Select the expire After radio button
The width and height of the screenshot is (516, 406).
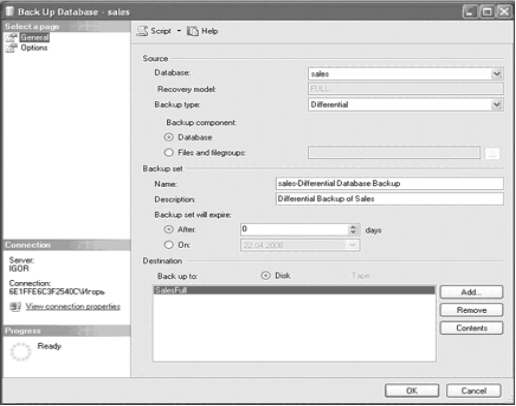(169, 229)
